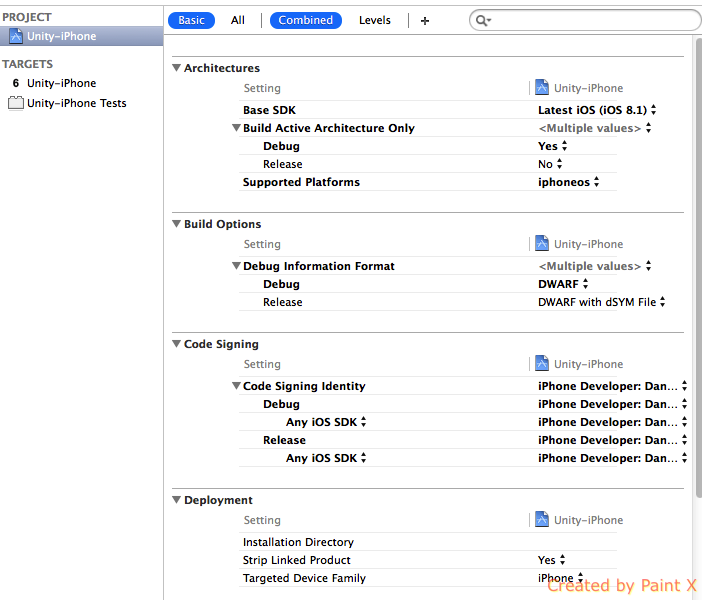
Task: Open the DWARF debug format popup
Action: pyautogui.click(x=563, y=284)
